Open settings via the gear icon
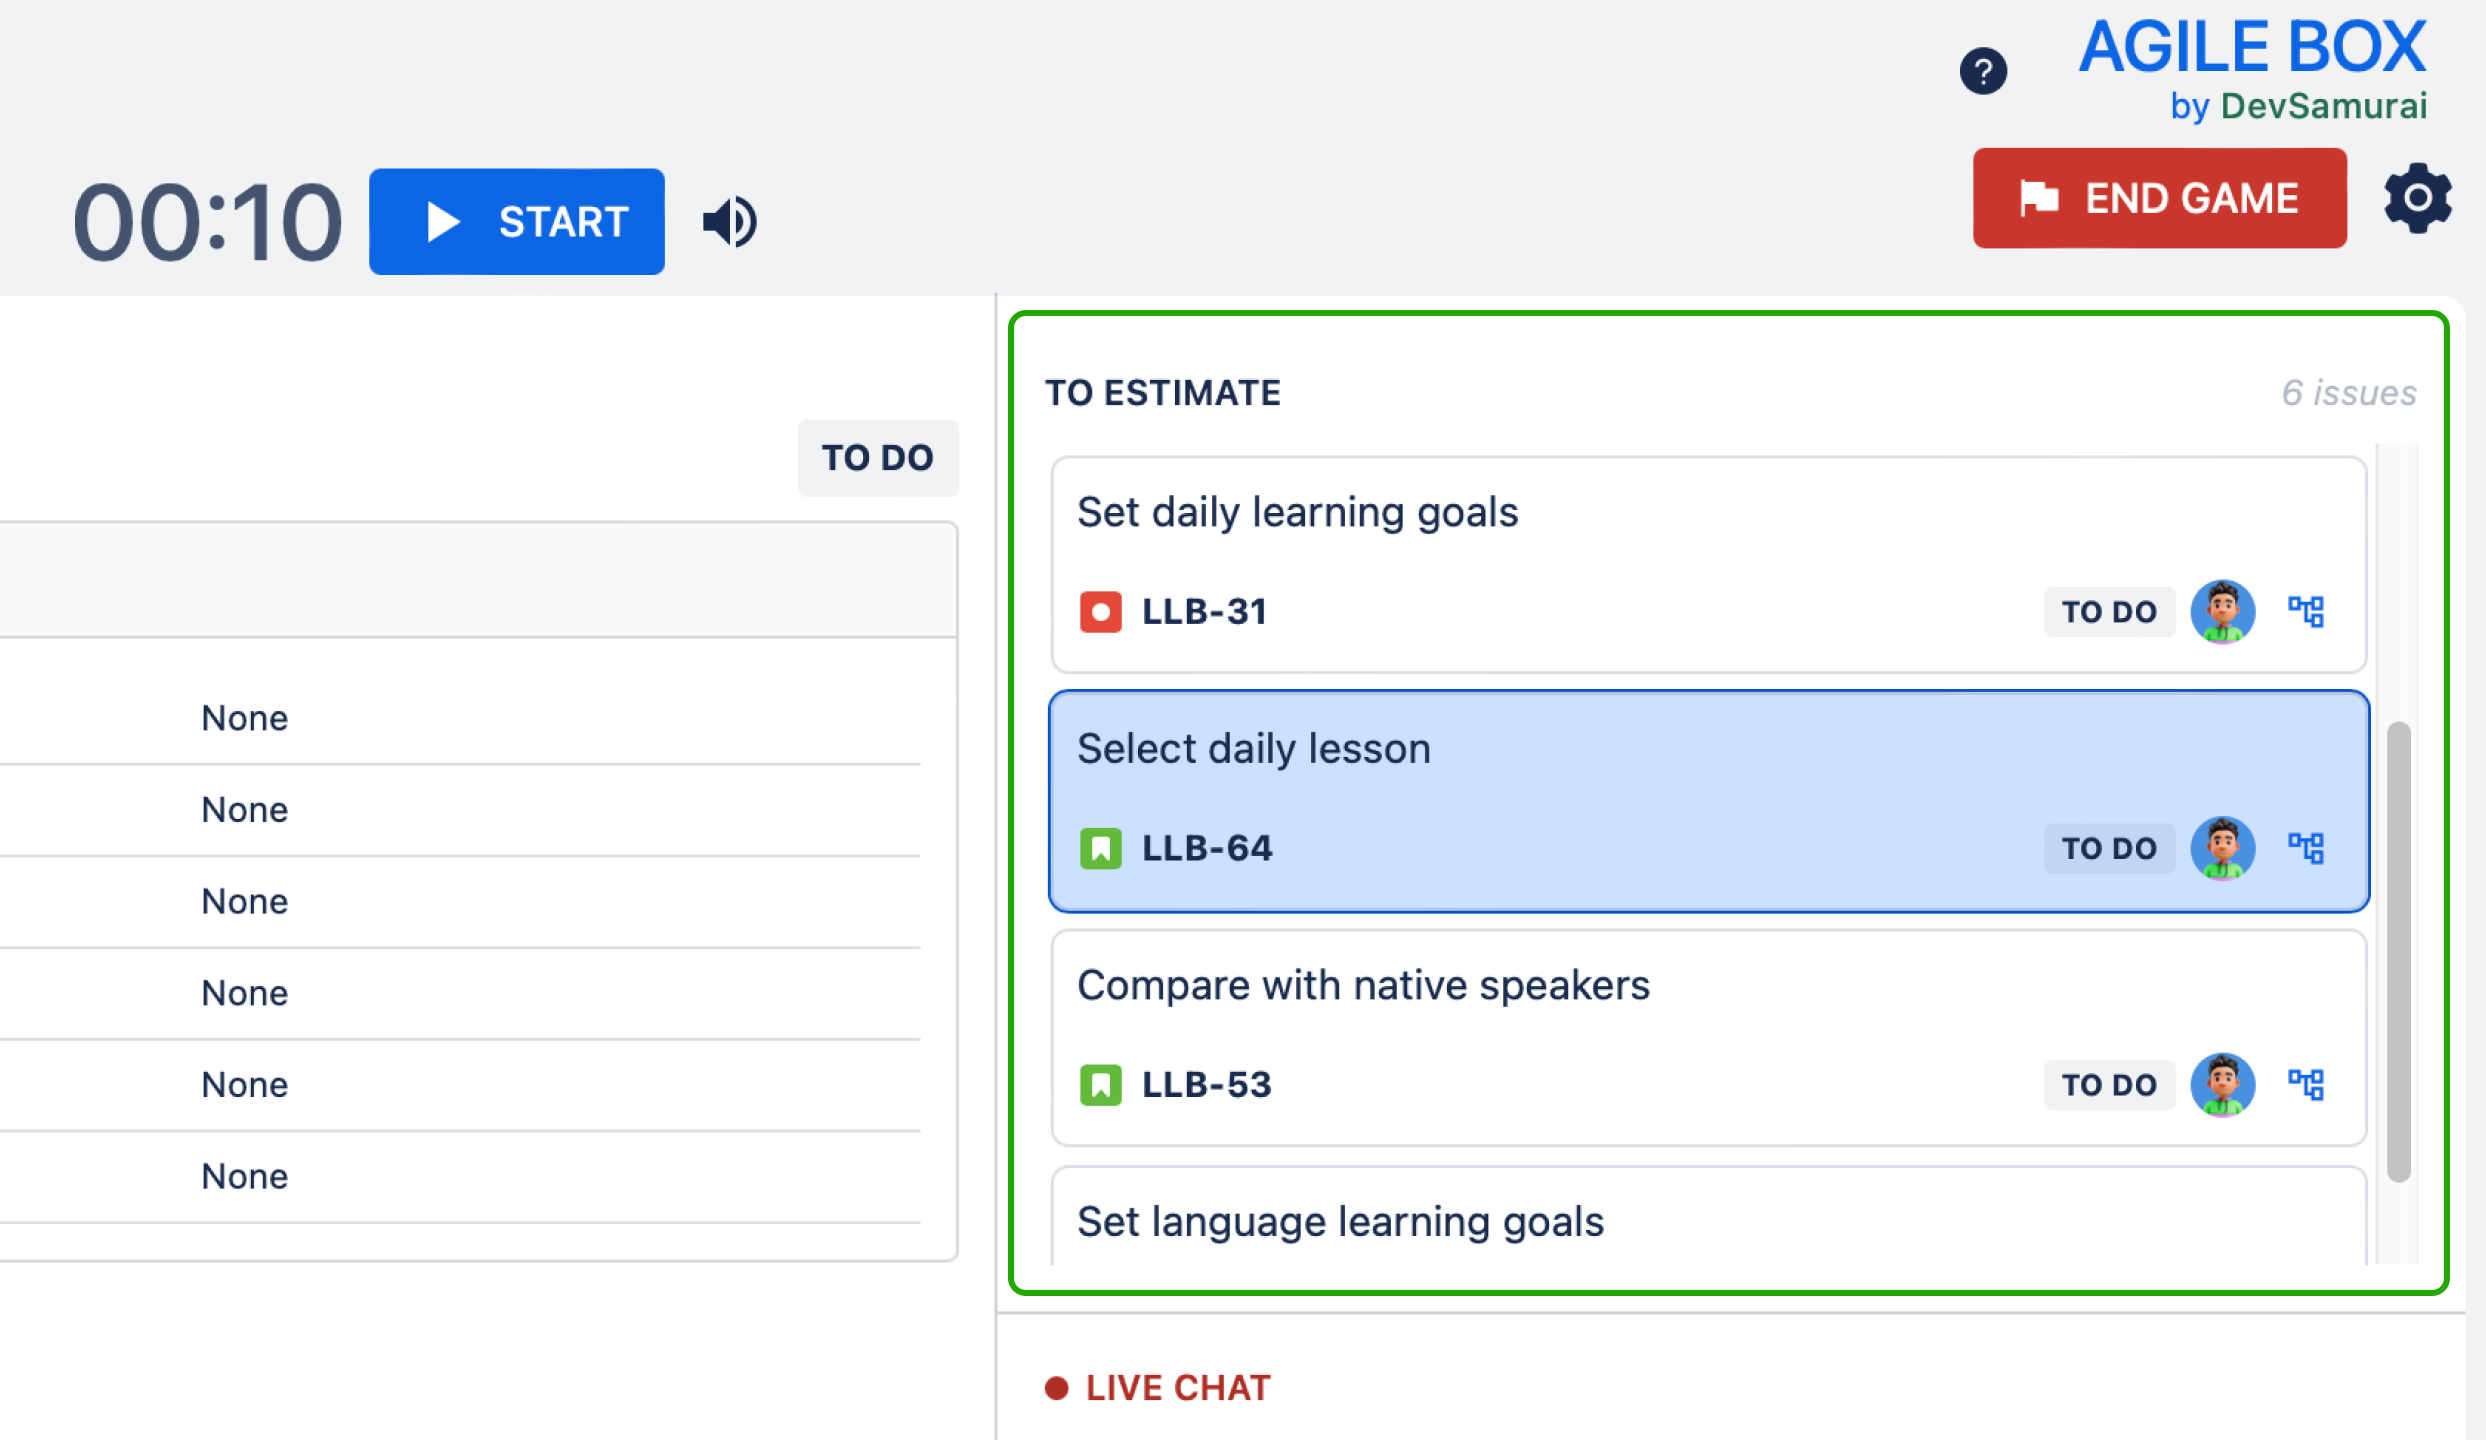 tap(2417, 198)
